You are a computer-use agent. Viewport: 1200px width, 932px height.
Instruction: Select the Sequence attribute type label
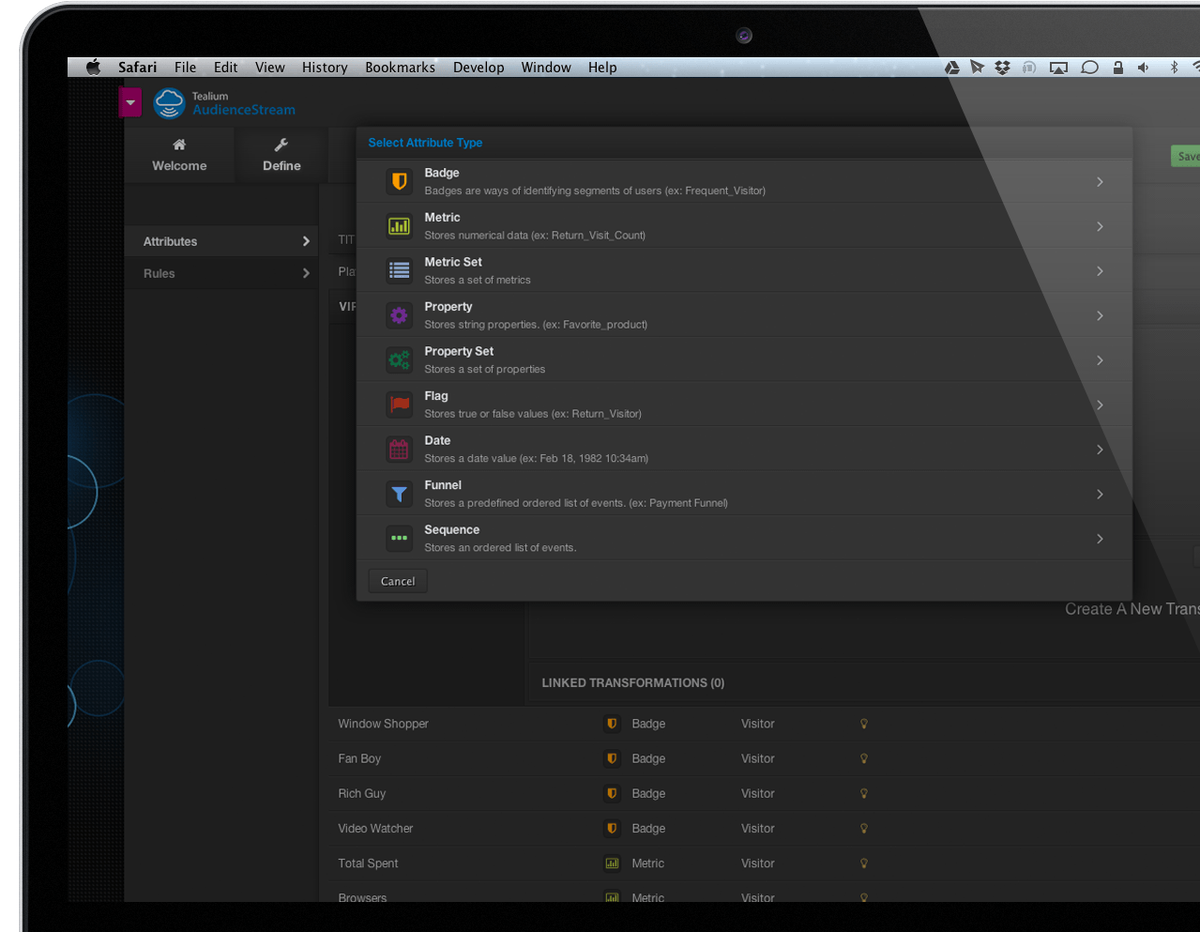click(x=452, y=530)
